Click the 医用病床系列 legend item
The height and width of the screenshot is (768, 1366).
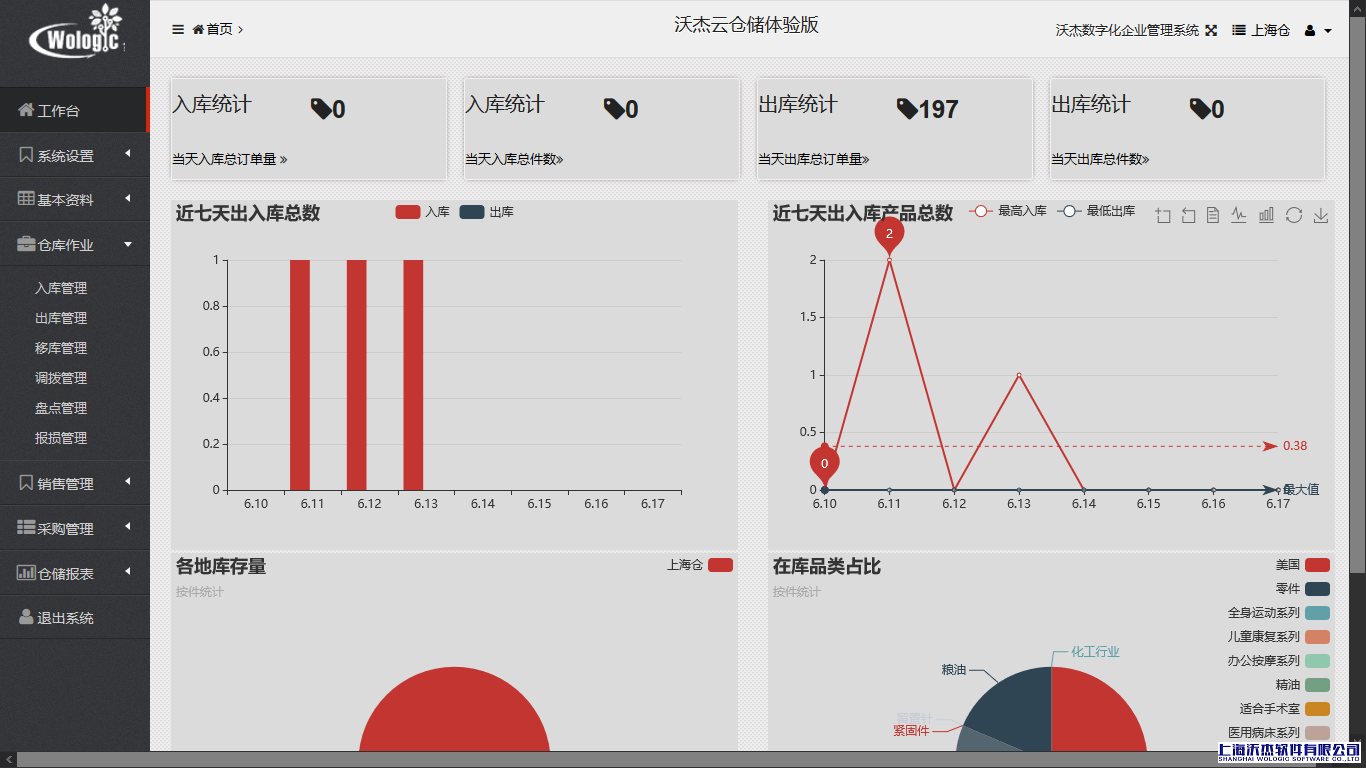point(1279,733)
